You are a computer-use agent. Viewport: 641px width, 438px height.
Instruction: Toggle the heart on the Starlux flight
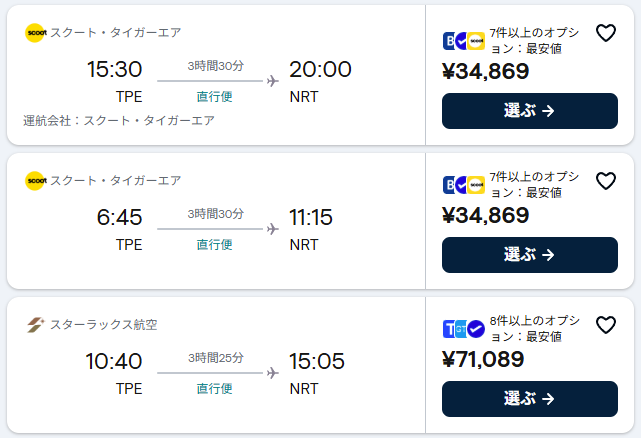[x=605, y=325]
